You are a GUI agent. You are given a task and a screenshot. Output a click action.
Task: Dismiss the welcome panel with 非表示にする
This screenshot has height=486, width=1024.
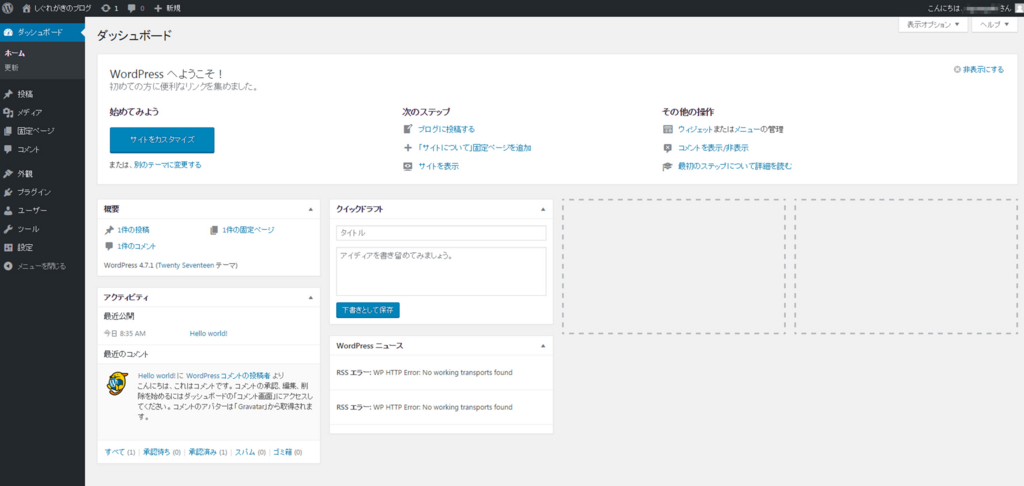coord(978,69)
